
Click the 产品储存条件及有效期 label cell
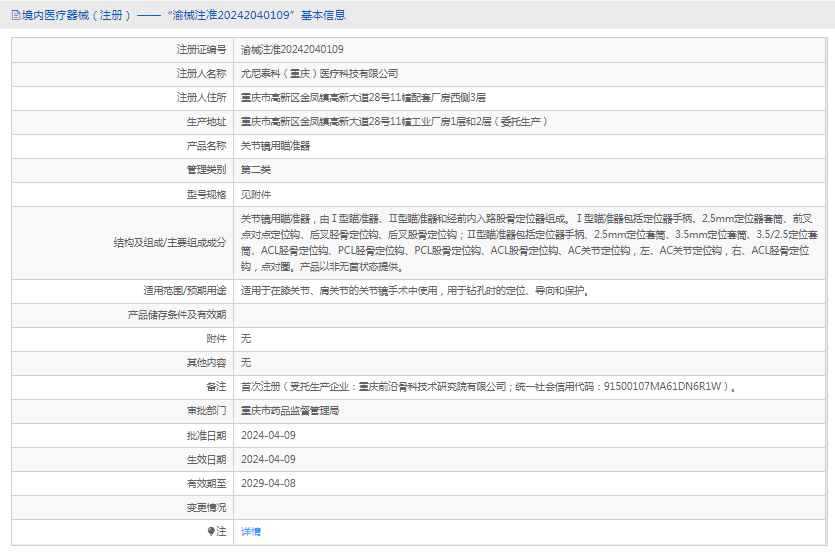(122, 315)
